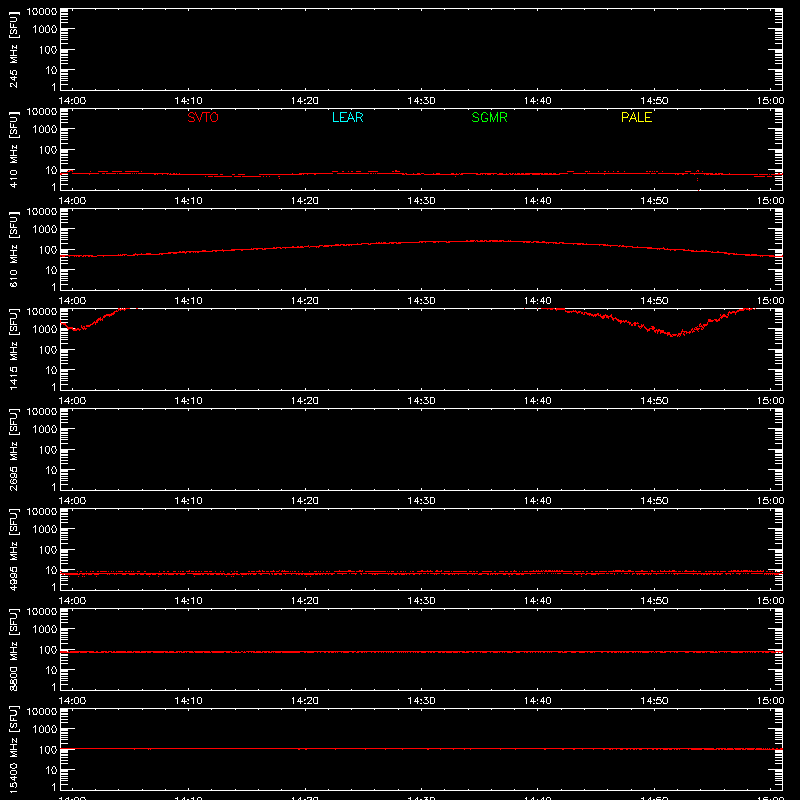The height and width of the screenshot is (800, 800).
Task: Click 14:40 time label below 610 MHz panel
Action: [x=537, y=301]
